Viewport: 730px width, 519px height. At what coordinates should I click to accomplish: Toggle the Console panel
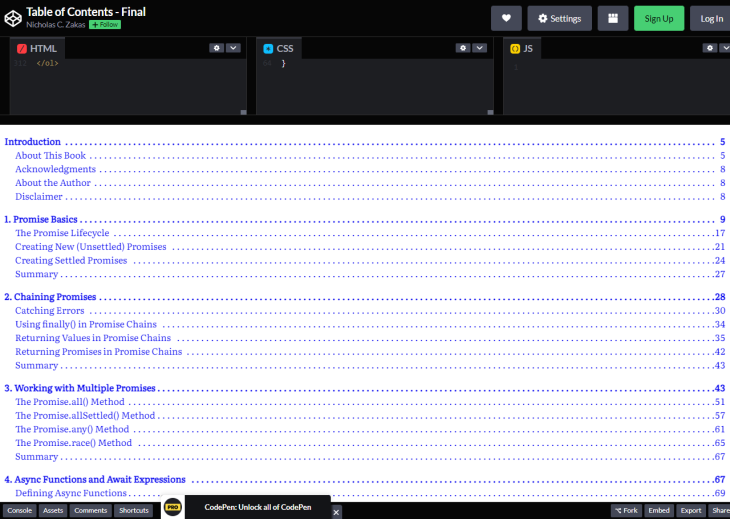pos(20,511)
